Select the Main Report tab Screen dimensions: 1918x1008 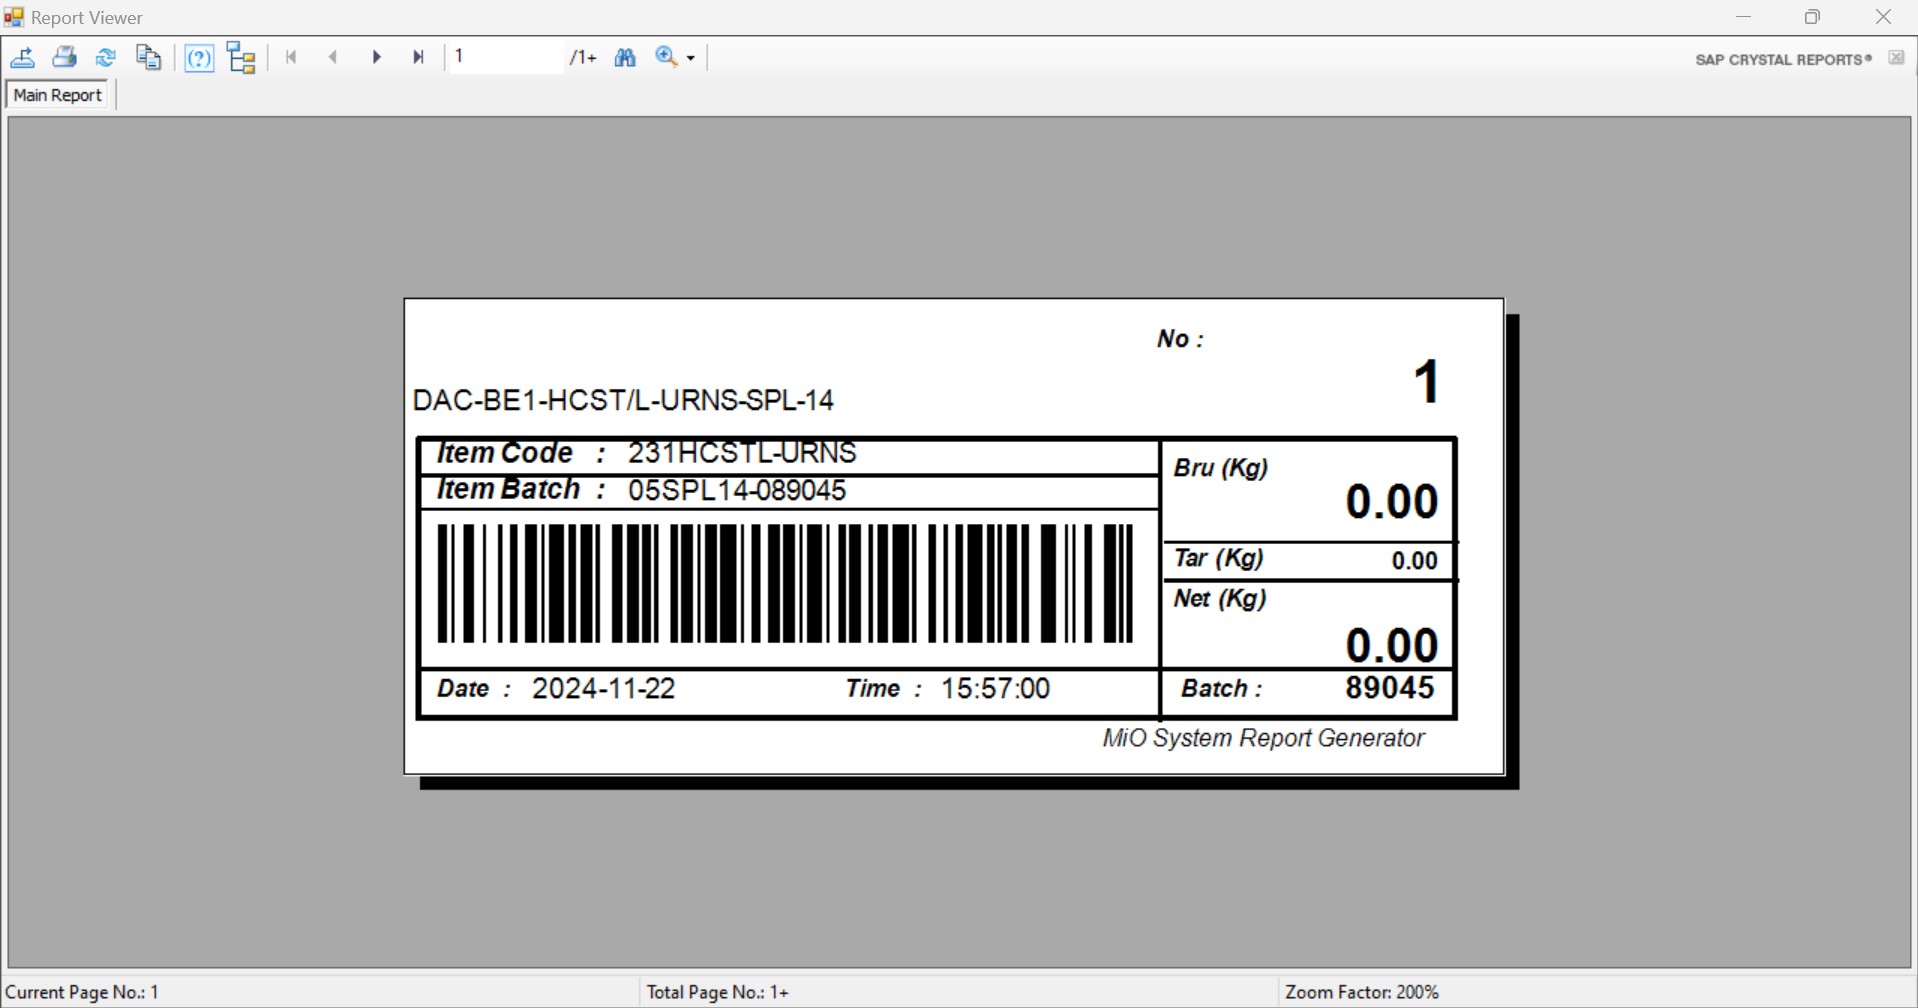click(x=57, y=95)
